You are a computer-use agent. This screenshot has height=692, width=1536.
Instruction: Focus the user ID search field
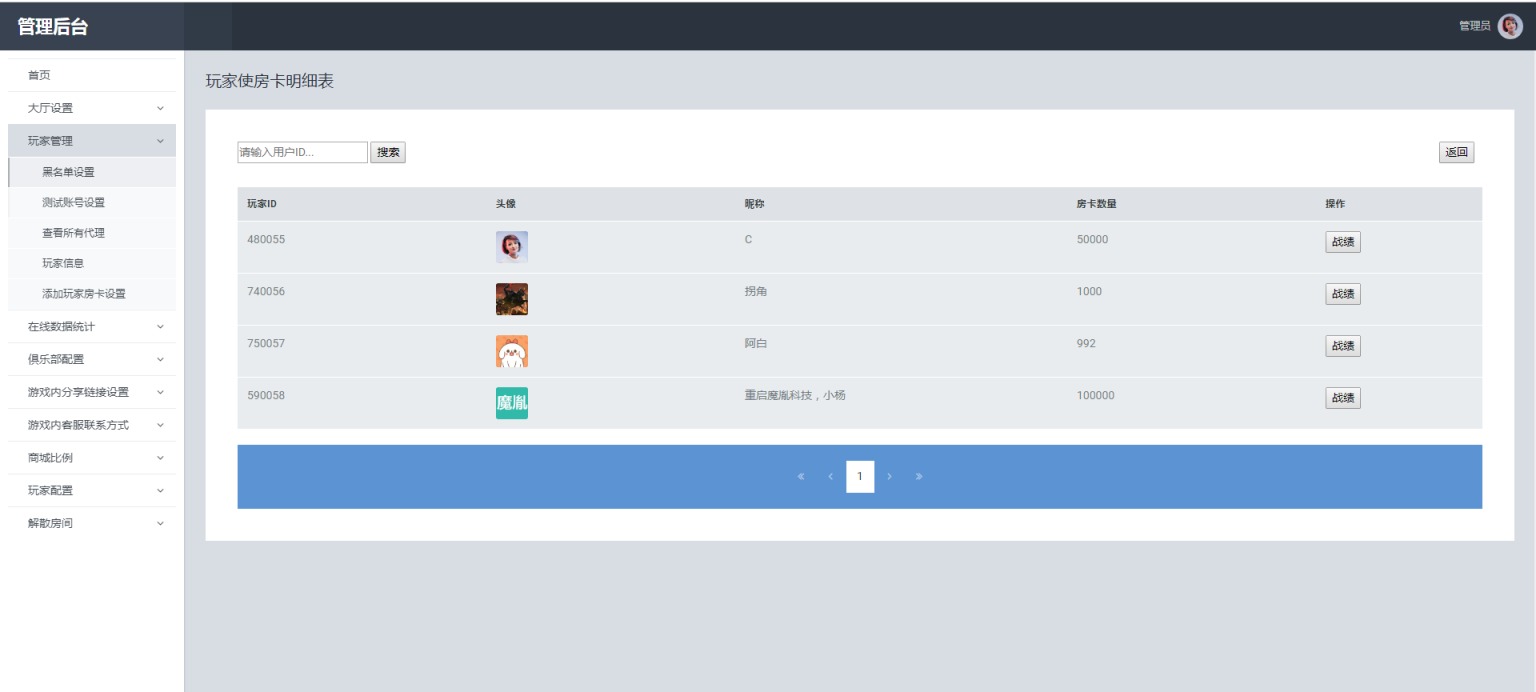(302, 153)
